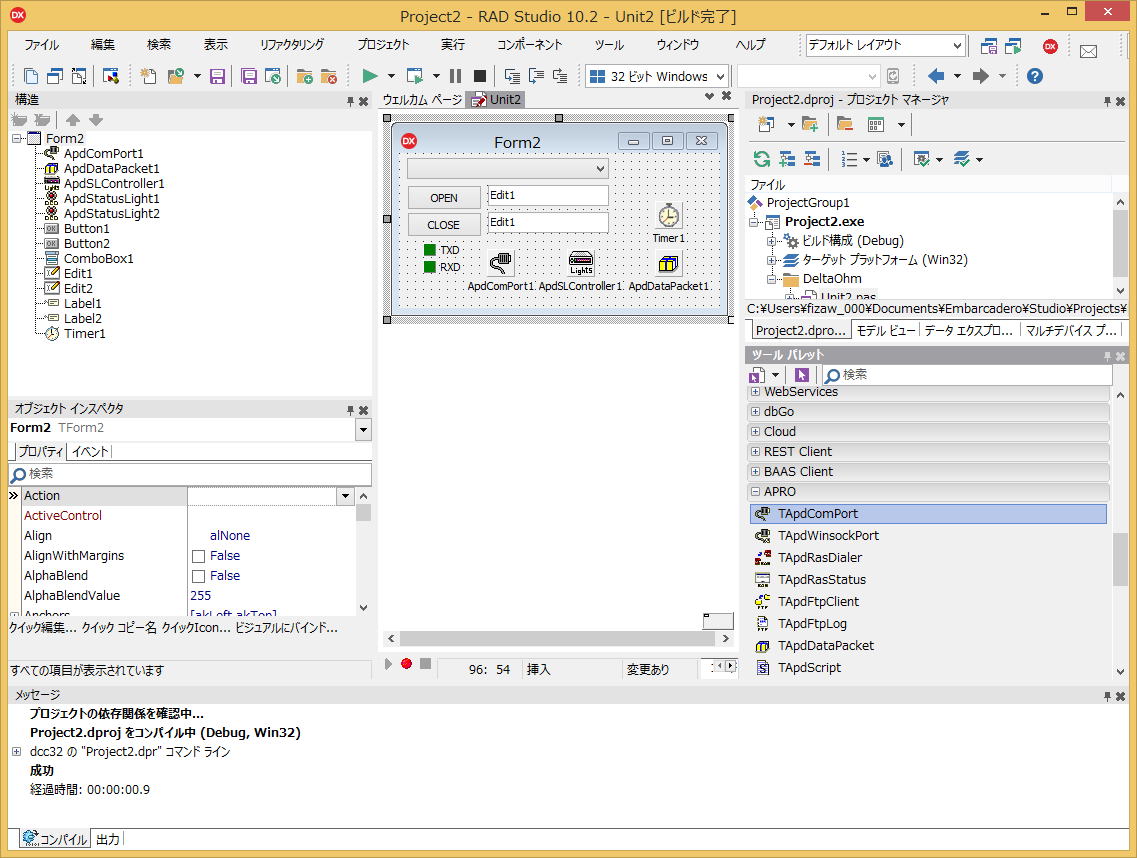Viewport: 1137px width, 858px height.
Task: Expand dcc32 command line message
Action: pos(17,751)
